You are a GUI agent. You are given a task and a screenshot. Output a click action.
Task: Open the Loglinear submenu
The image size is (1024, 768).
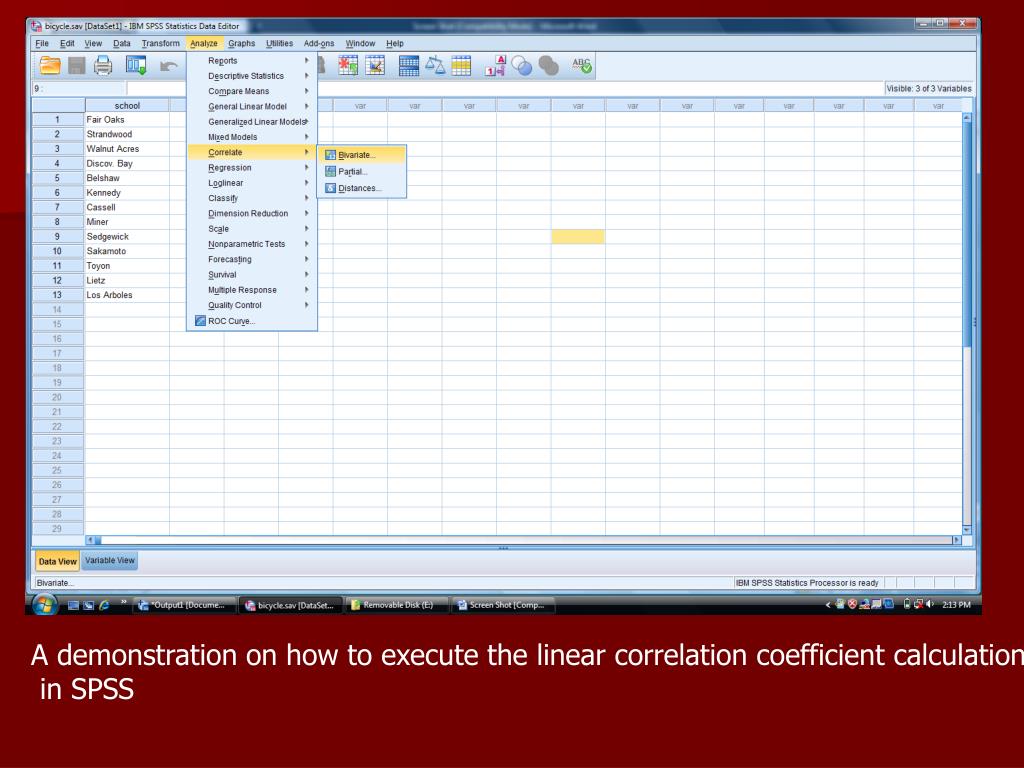pos(251,183)
